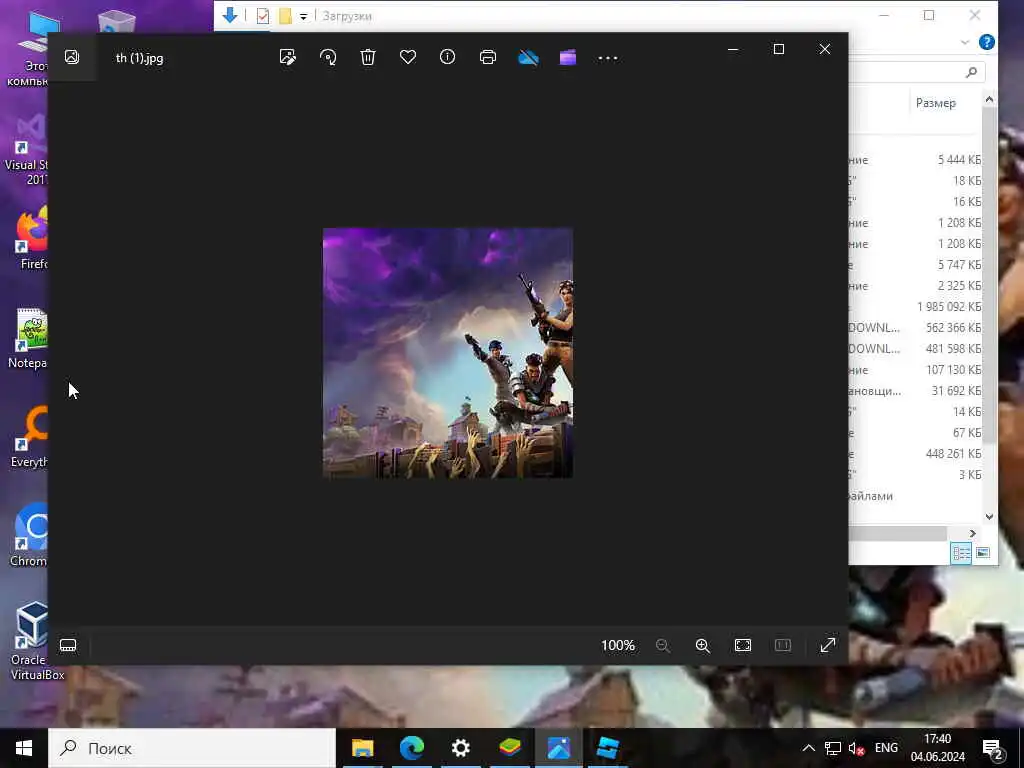Show file info with the info icon
Image resolution: width=1024 pixels, height=768 pixels.
coord(447,57)
